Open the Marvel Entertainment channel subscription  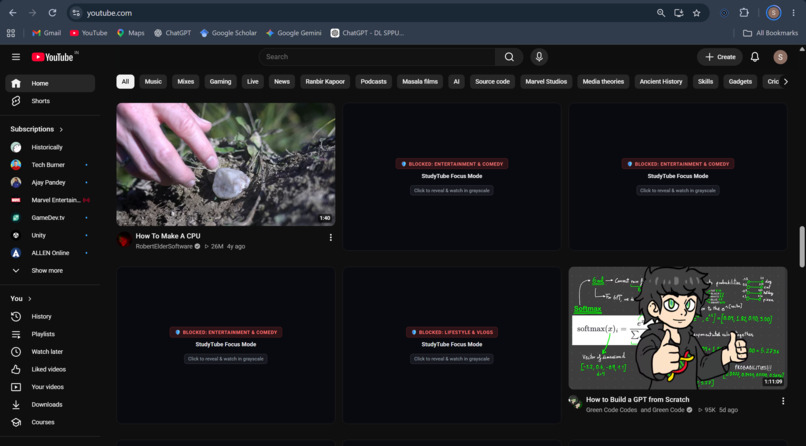coord(50,200)
